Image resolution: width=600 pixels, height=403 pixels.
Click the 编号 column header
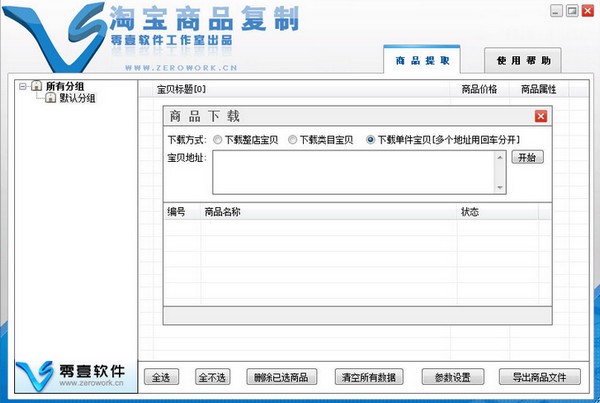(x=182, y=212)
